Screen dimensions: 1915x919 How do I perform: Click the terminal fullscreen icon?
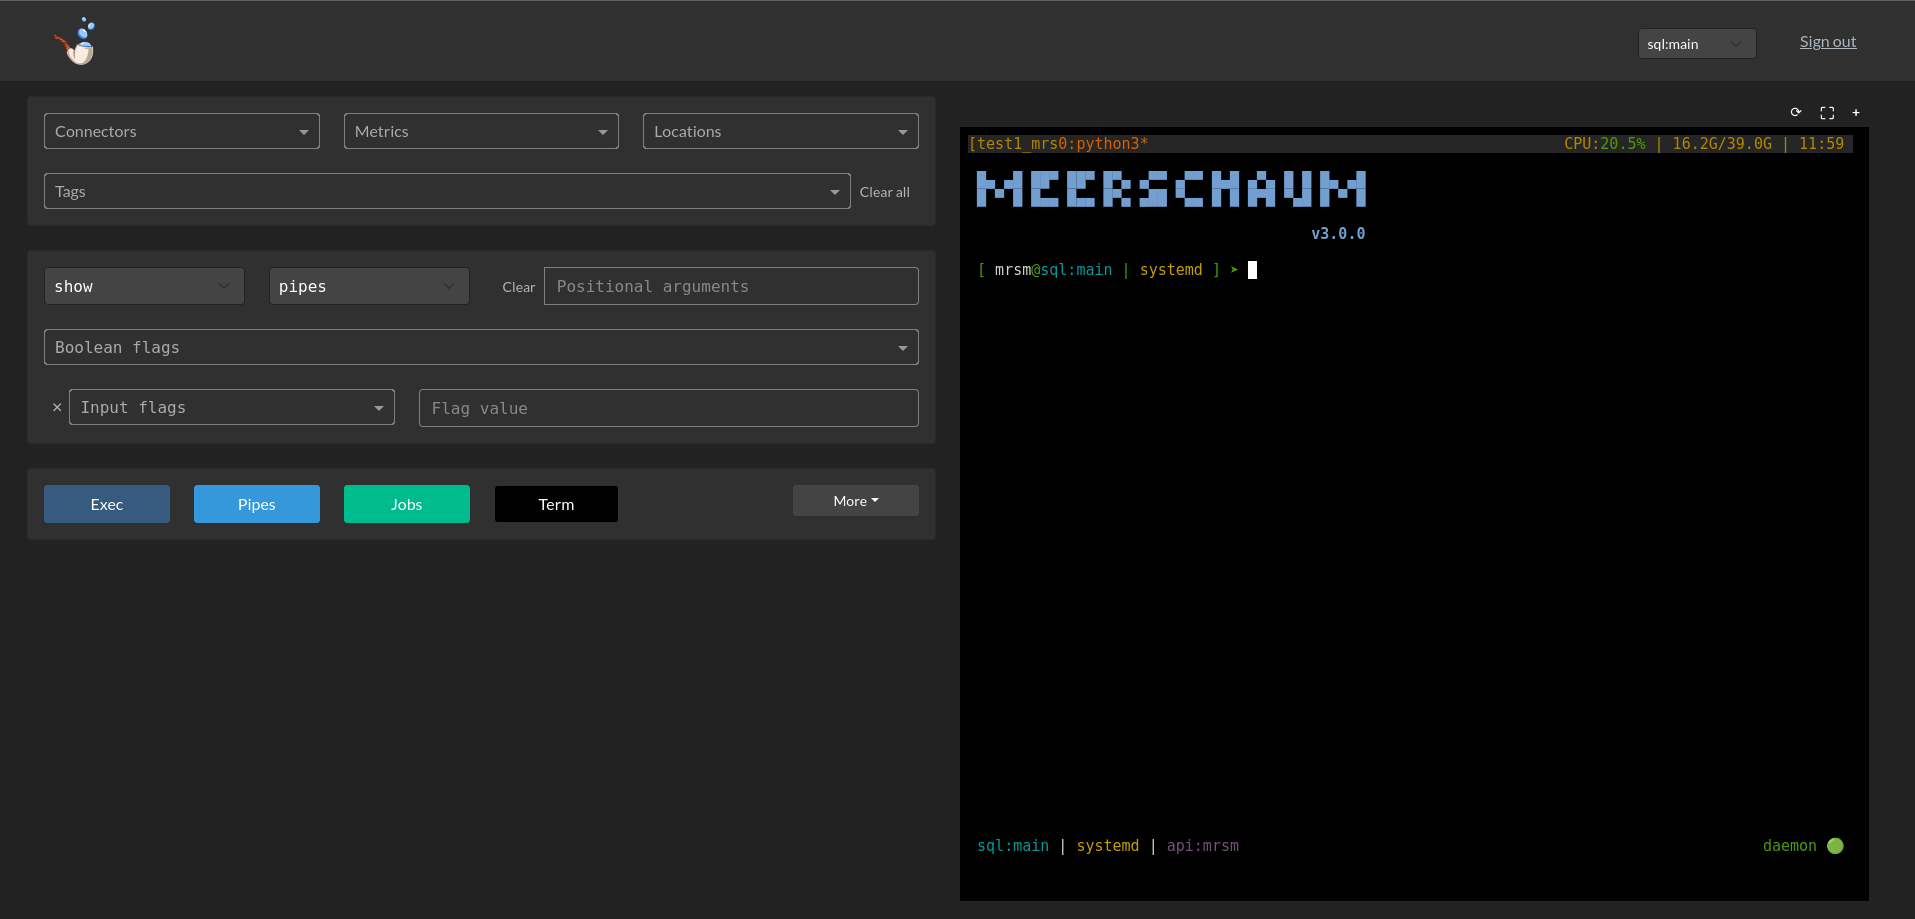click(1827, 113)
